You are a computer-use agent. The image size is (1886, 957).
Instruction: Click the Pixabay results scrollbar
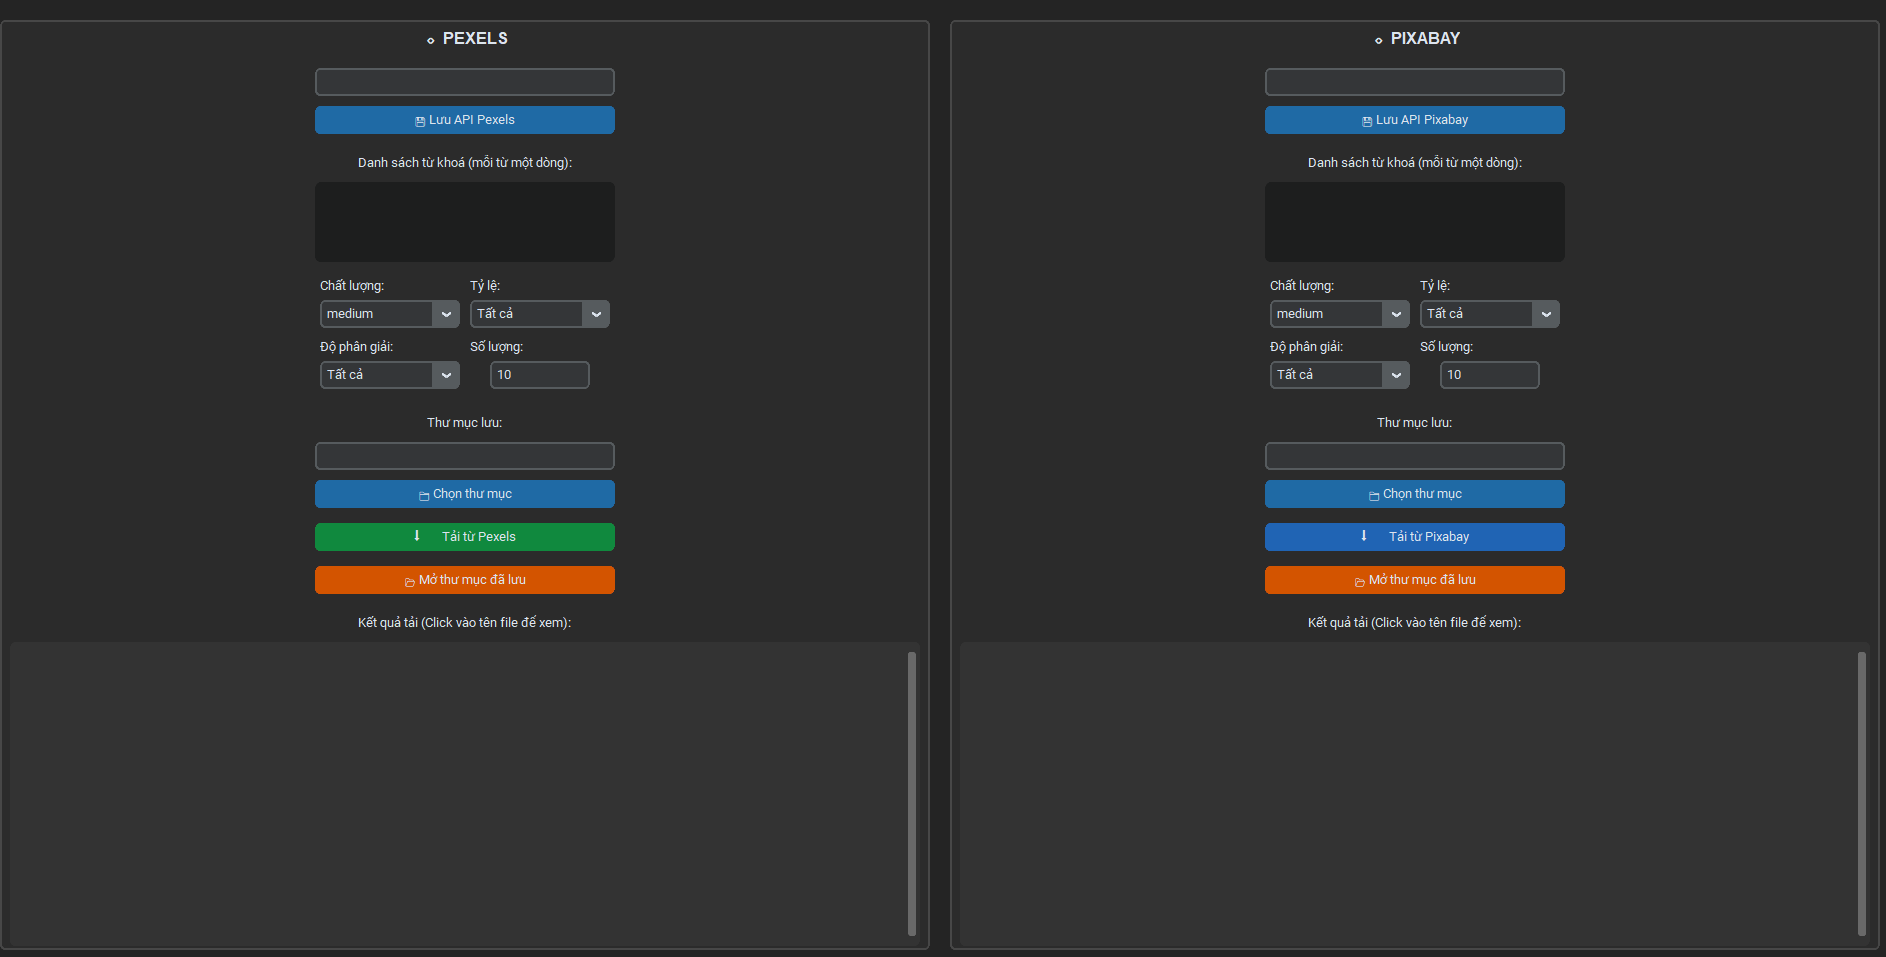(x=1861, y=793)
